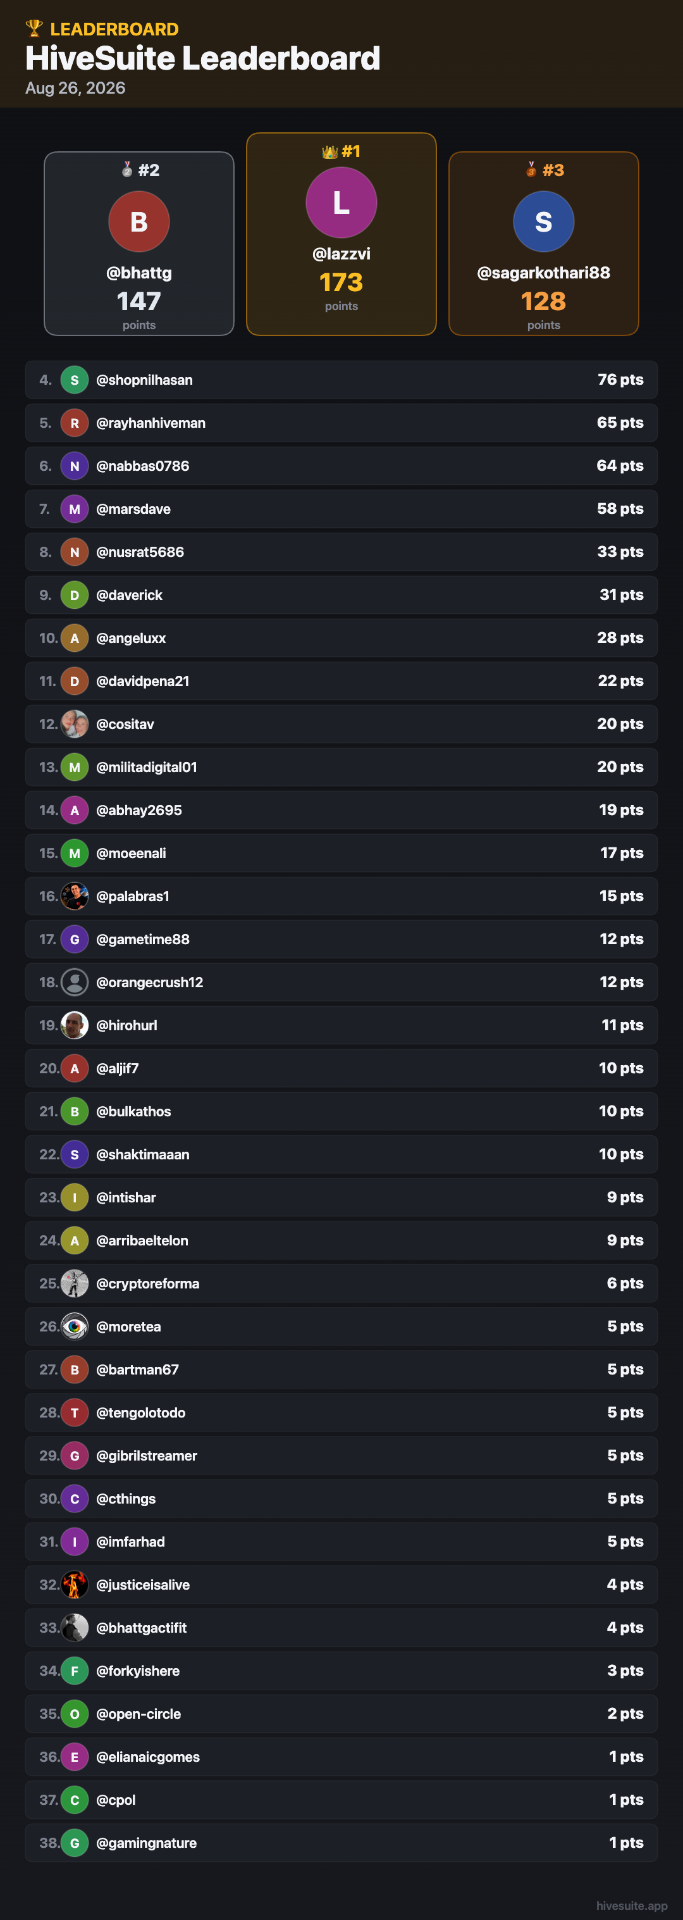Open the blue S avatar of @sagarkothari88
This screenshot has height=1920, width=683.
[543, 222]
